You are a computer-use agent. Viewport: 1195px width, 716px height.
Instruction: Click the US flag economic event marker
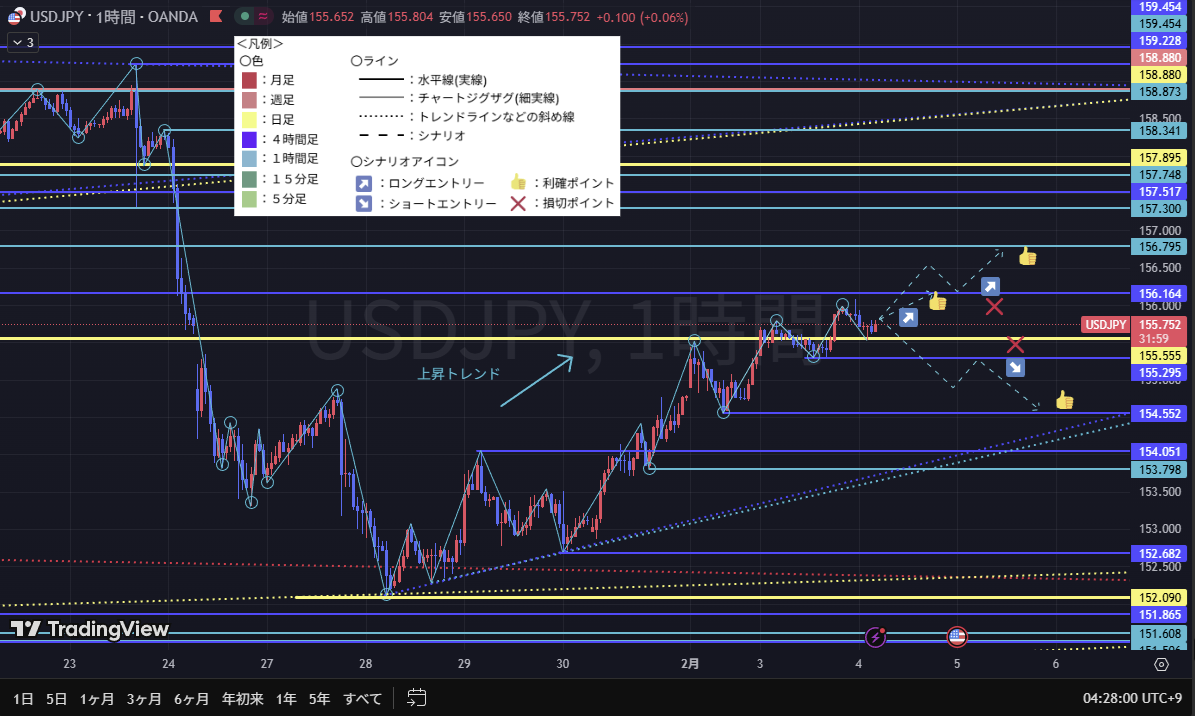pos(957,636)
